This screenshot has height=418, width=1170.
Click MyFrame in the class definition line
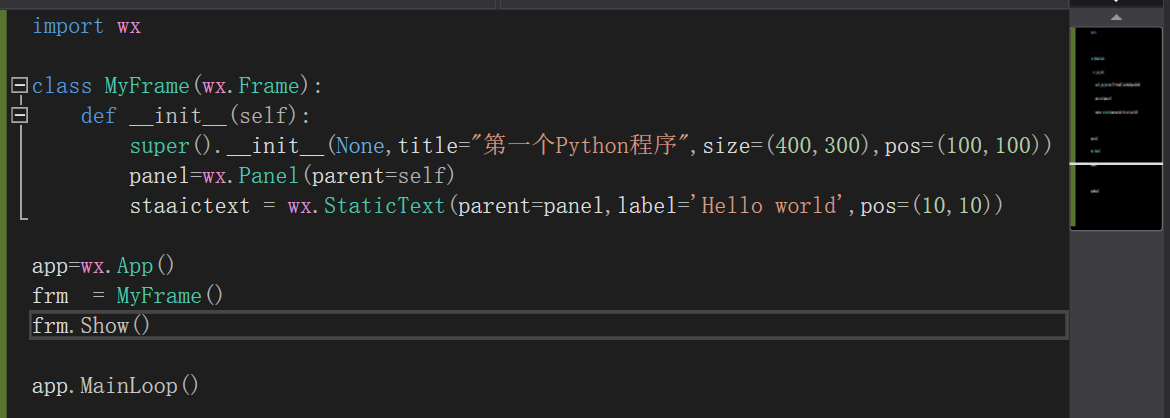click(148, 86)
